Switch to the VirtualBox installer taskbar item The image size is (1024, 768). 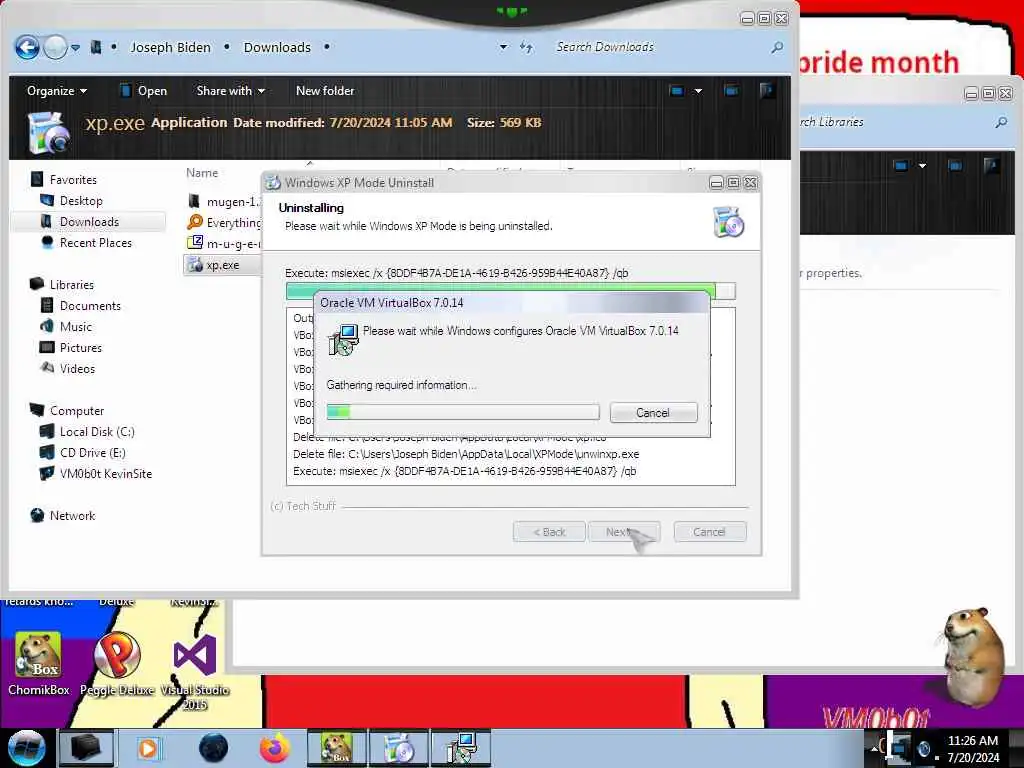461,748
